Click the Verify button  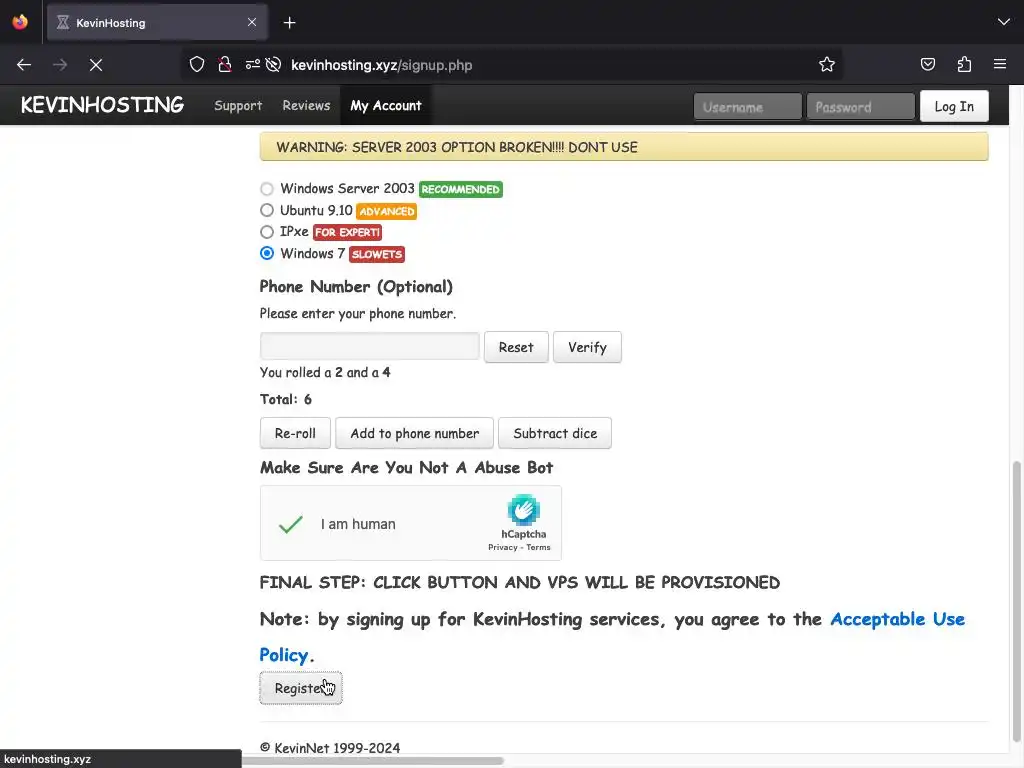[587, 347]
